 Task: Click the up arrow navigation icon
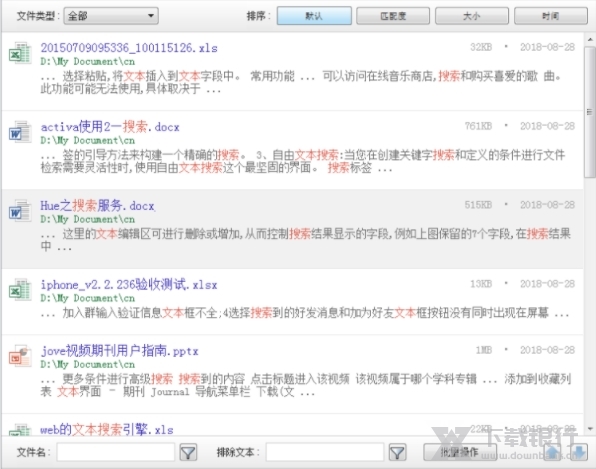[x=553, y=452]
